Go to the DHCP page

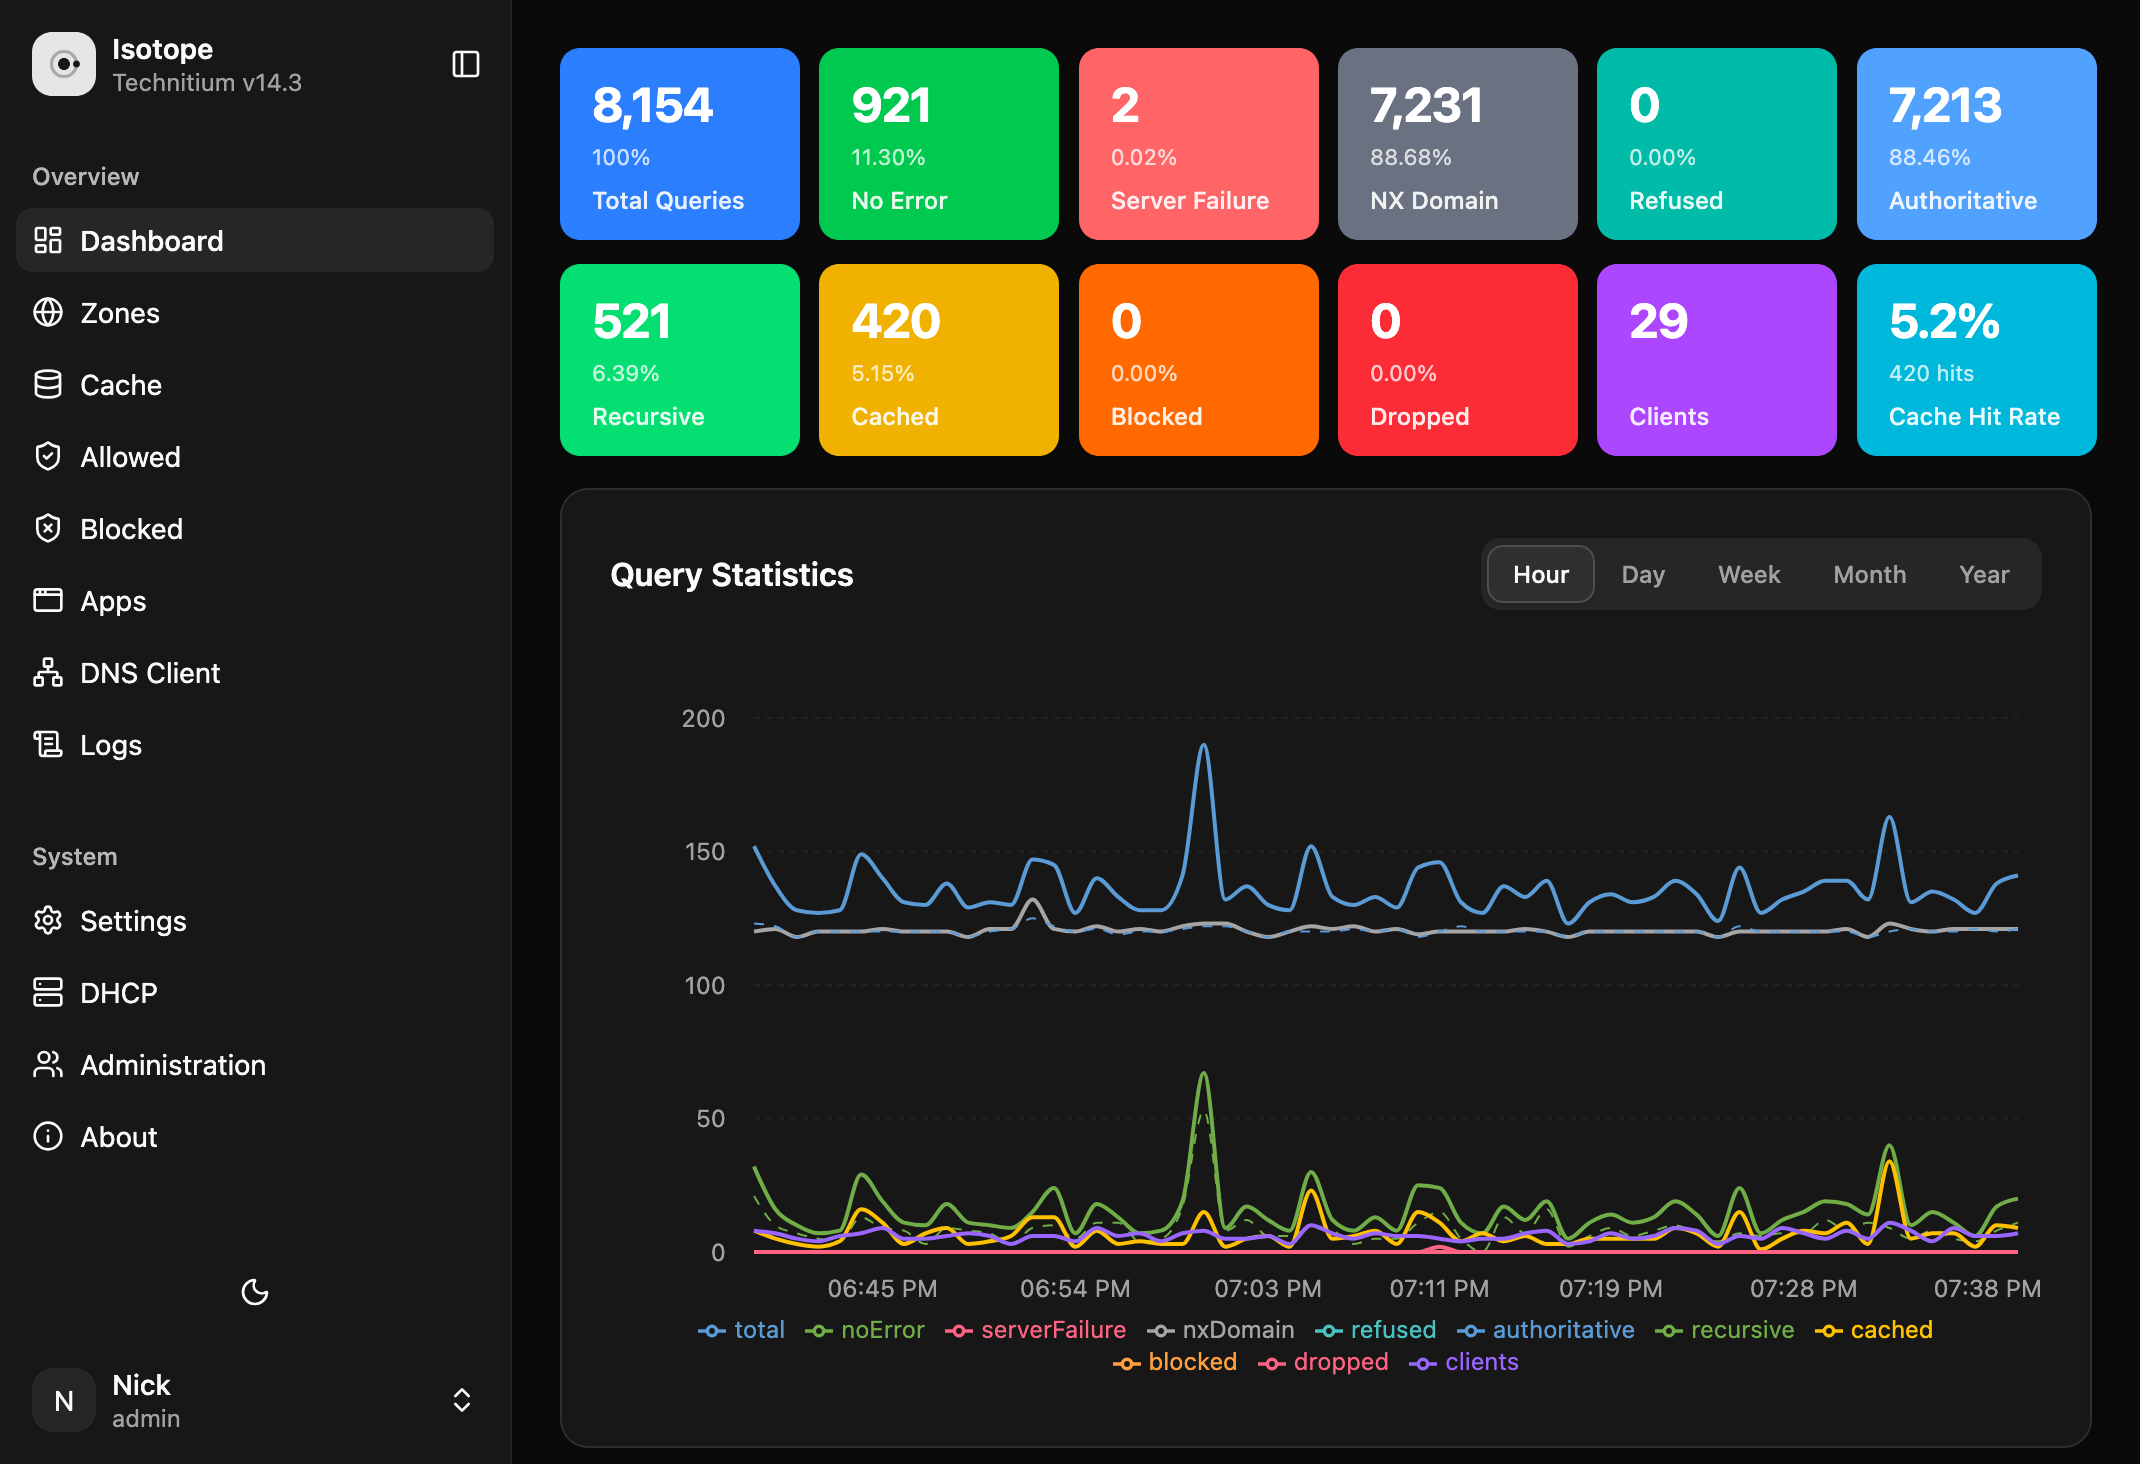point(255,992)
